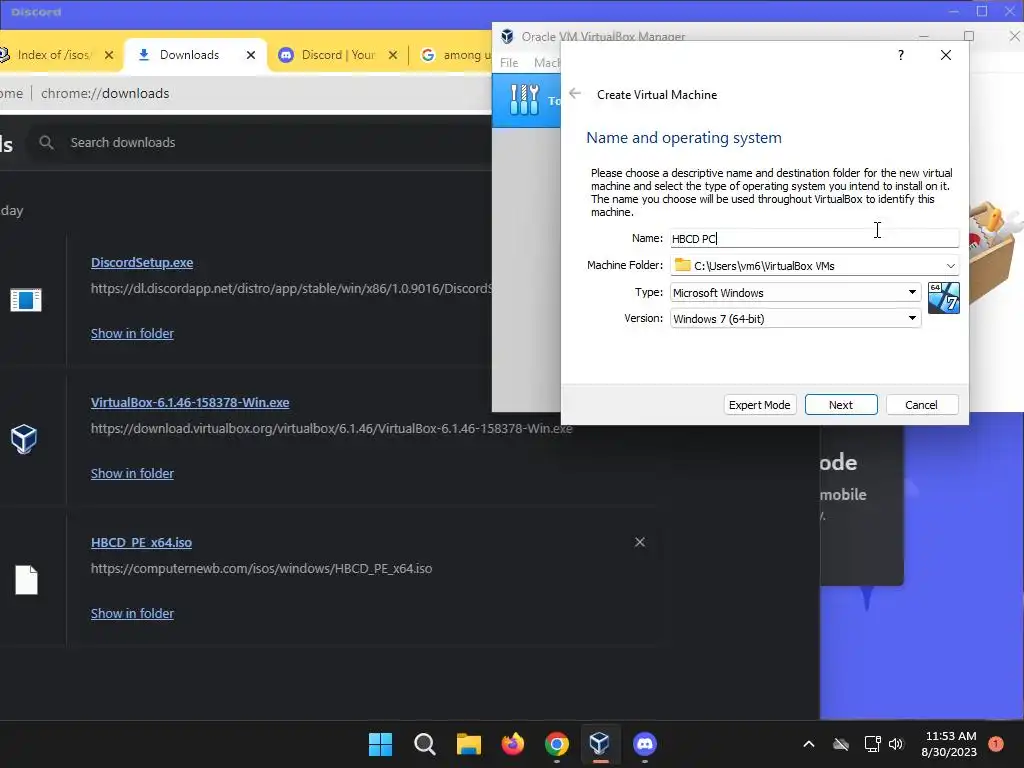The height and width of the screenshot is (768, 1024).
Task: Open the clock showing 11:53 AM
Action: click(x=950, y=744)
